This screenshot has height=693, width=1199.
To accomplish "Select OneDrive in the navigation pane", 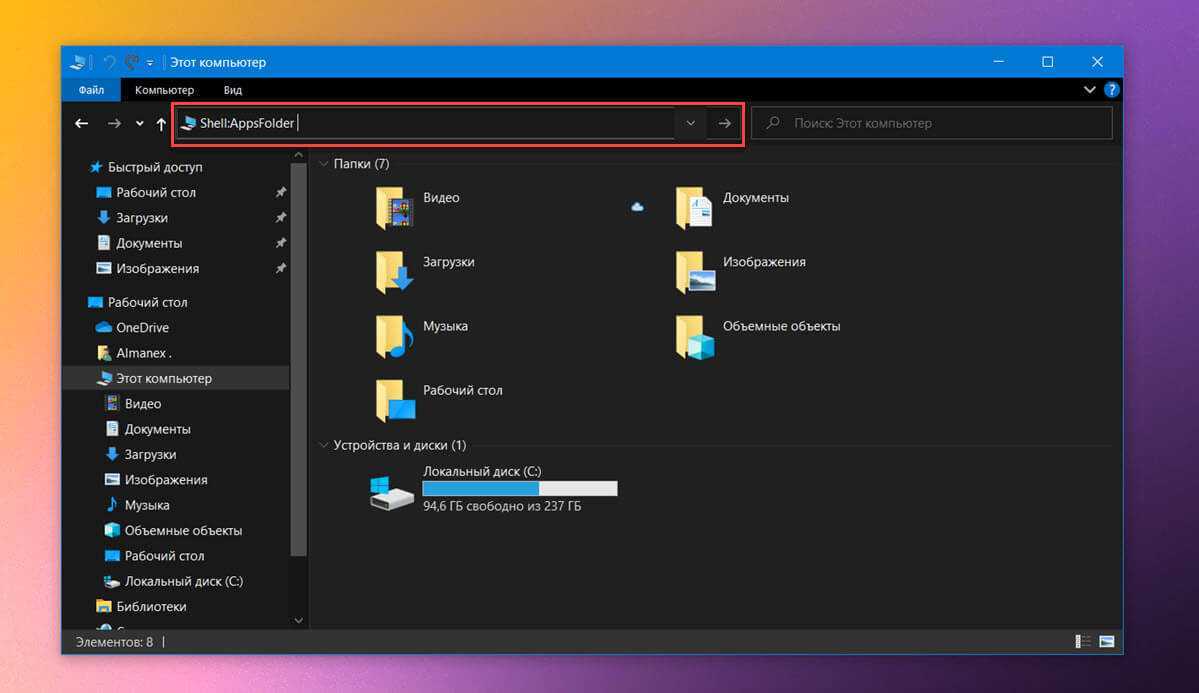I will pos(142,327).
